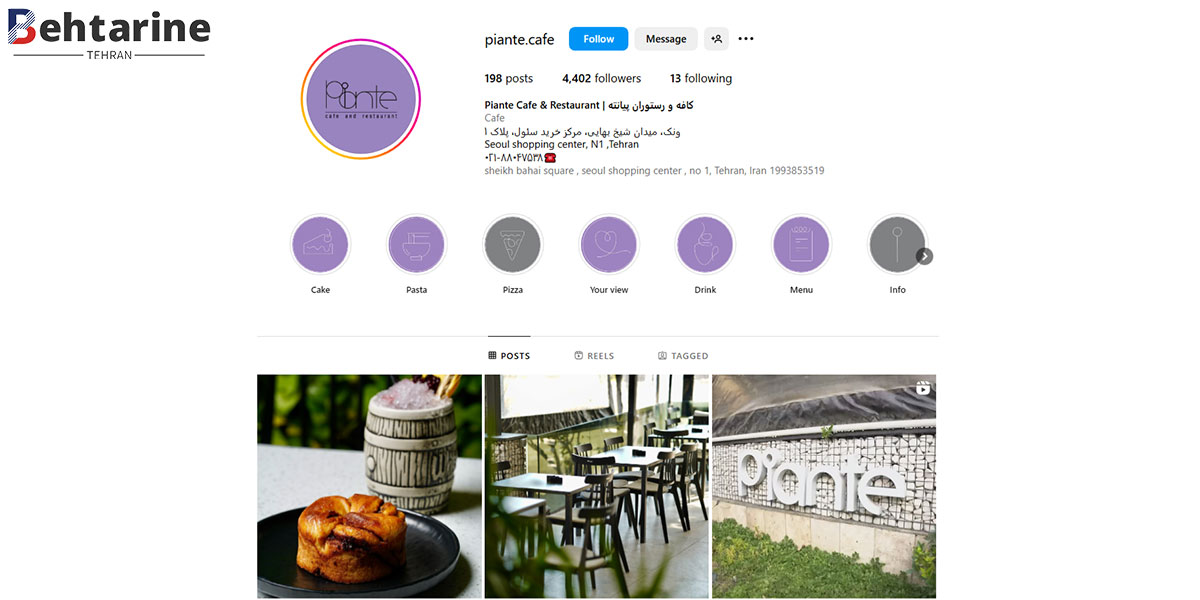Open the Piante sign reel post
Viewport: 1200px width, 600px height.
[824, 487]
